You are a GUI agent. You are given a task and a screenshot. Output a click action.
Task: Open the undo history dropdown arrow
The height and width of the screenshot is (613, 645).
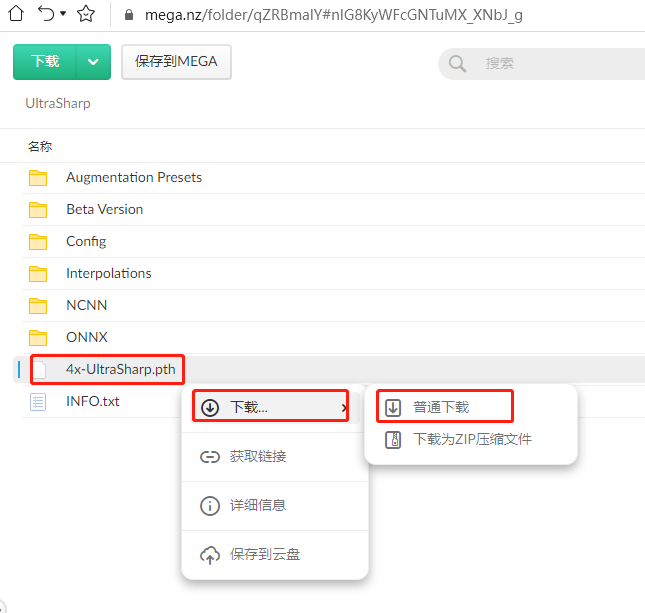(x=63, y=14)
